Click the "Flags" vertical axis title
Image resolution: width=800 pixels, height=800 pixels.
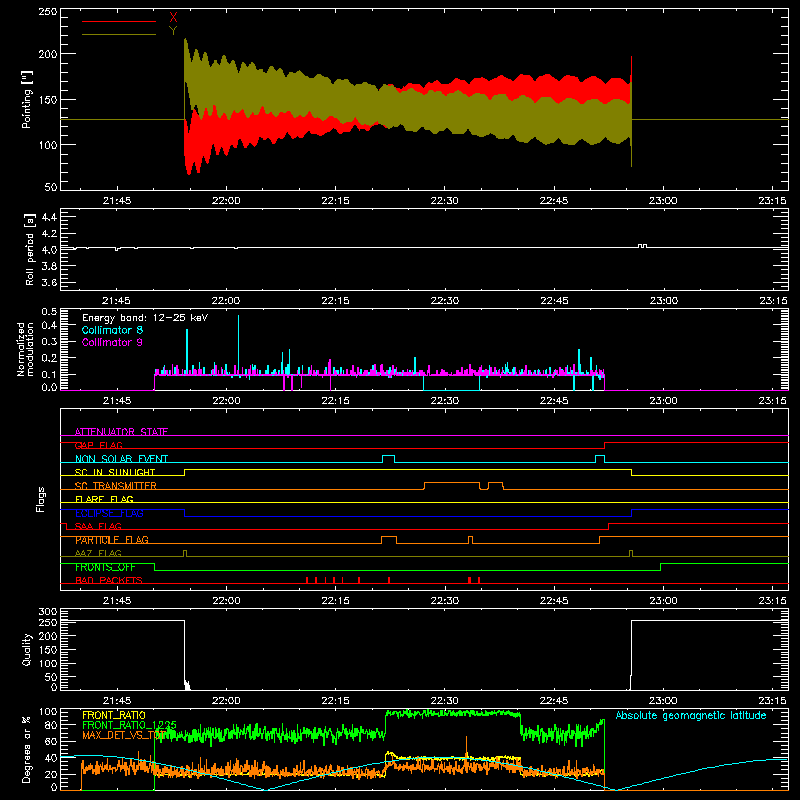(40, 499)
